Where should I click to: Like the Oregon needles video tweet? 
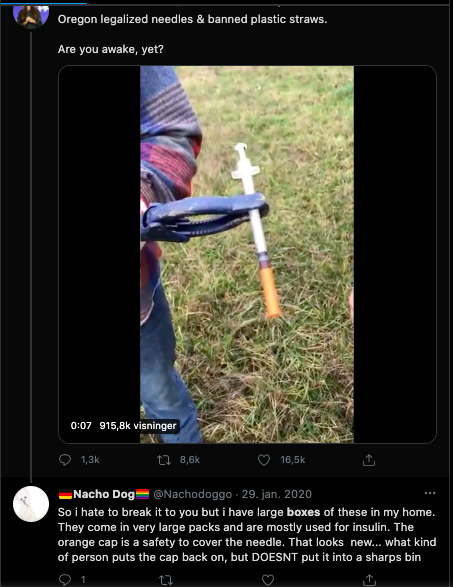coord(264,460)
